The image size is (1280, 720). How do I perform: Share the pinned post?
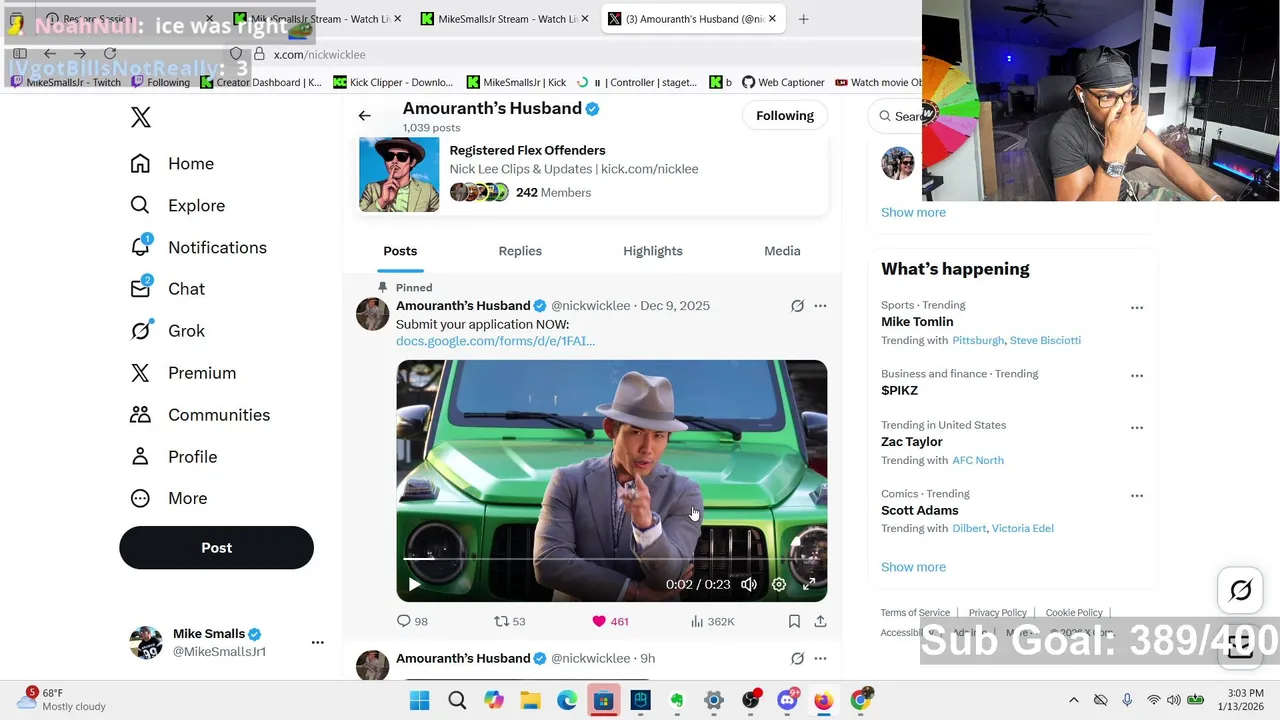point(820,621)
